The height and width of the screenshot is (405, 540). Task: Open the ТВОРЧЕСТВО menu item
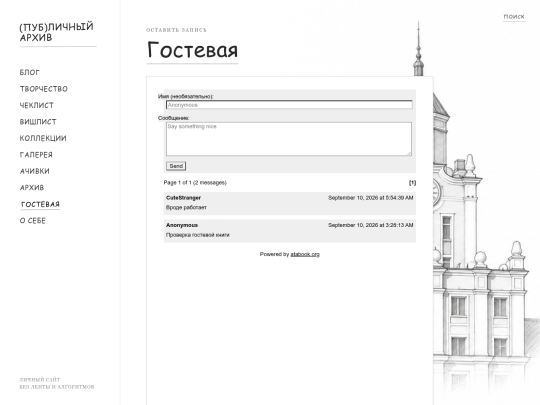coord(44,89)
